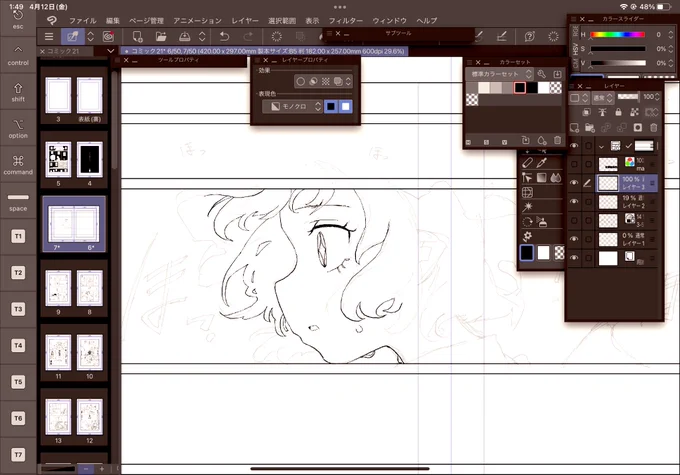Select the Eraser tool in the tool palette
This screenshot has width=680, height=475.
(527, 163)
